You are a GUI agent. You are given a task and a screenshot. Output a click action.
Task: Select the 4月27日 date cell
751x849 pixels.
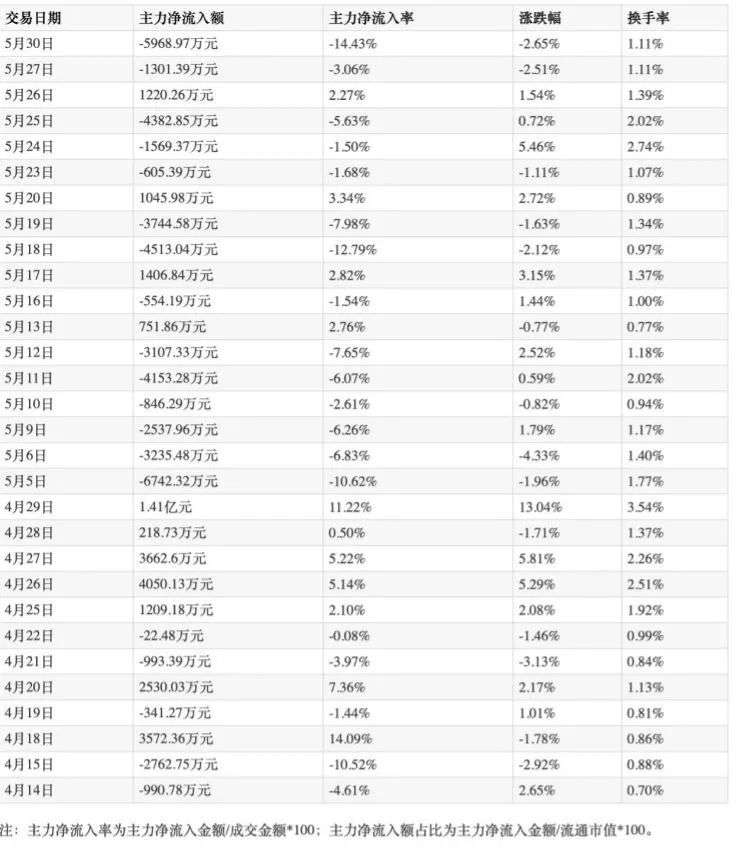click(29, 559)
